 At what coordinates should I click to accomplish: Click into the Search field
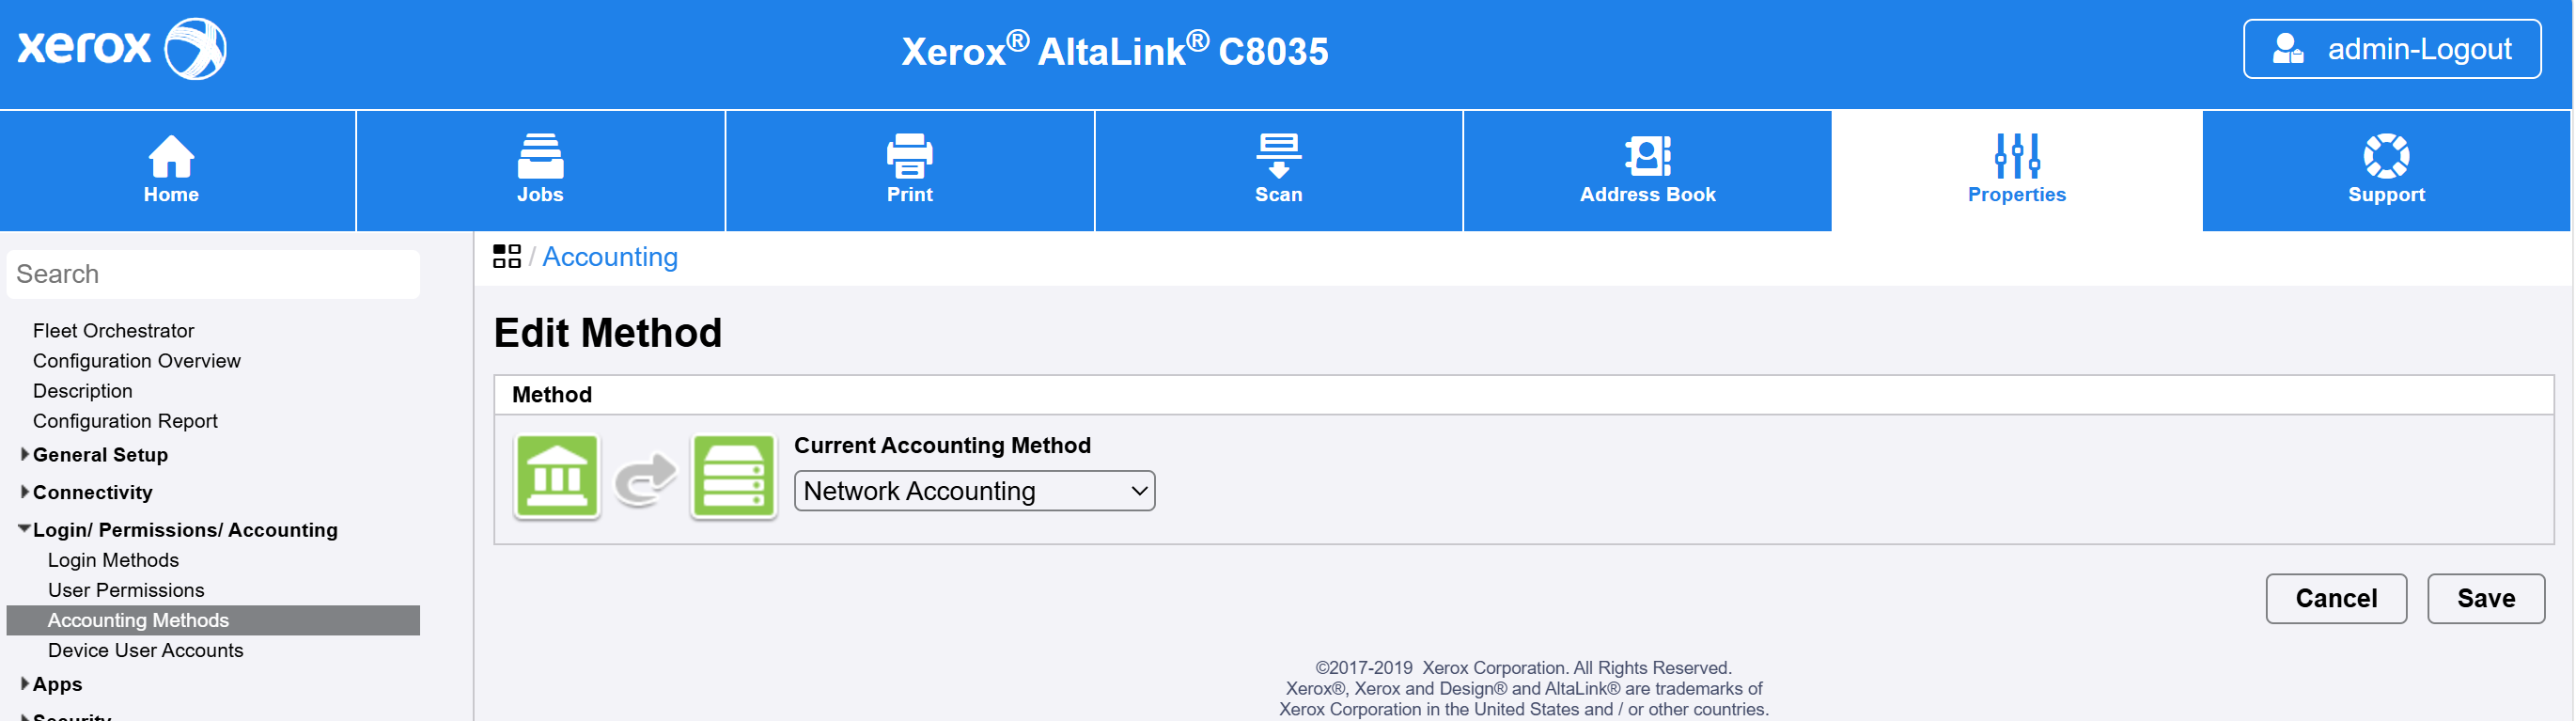click(x=213, y=274)
